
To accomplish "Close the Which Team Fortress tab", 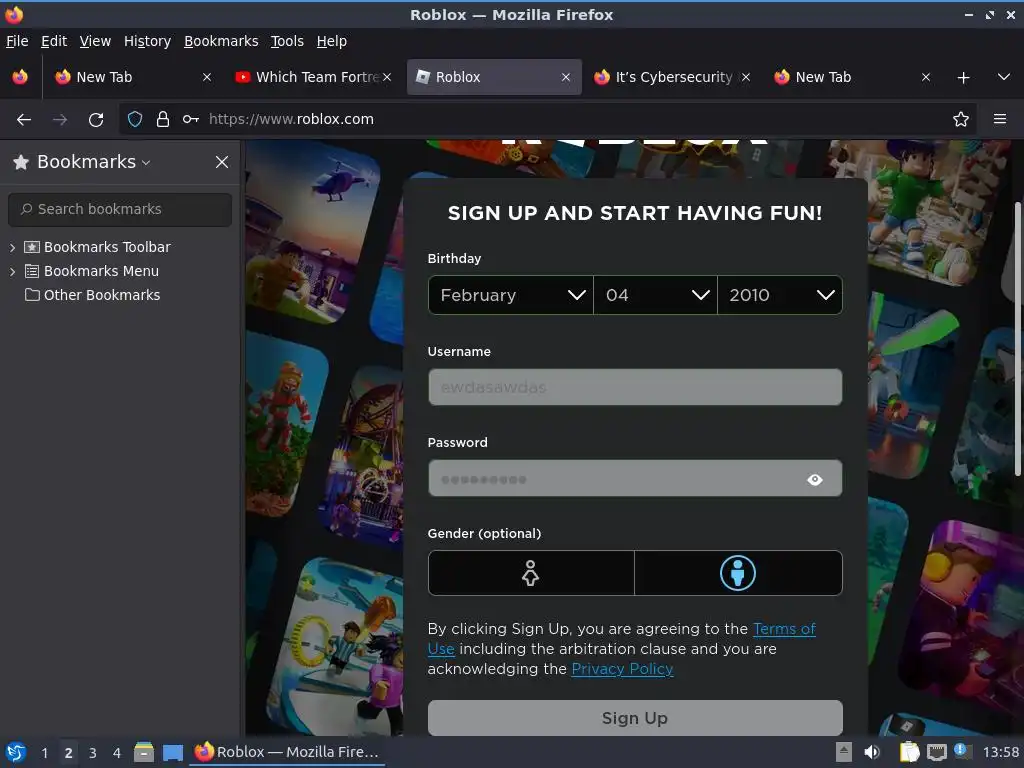I will pos(387,77).
